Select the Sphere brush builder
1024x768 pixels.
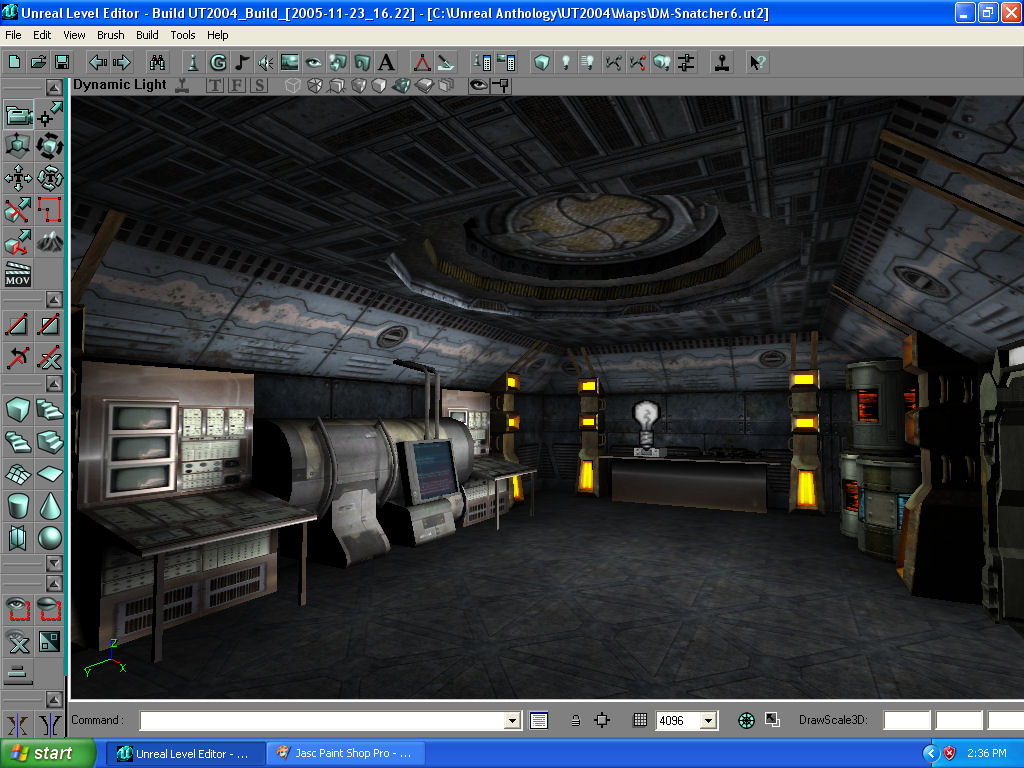[49, 538]
